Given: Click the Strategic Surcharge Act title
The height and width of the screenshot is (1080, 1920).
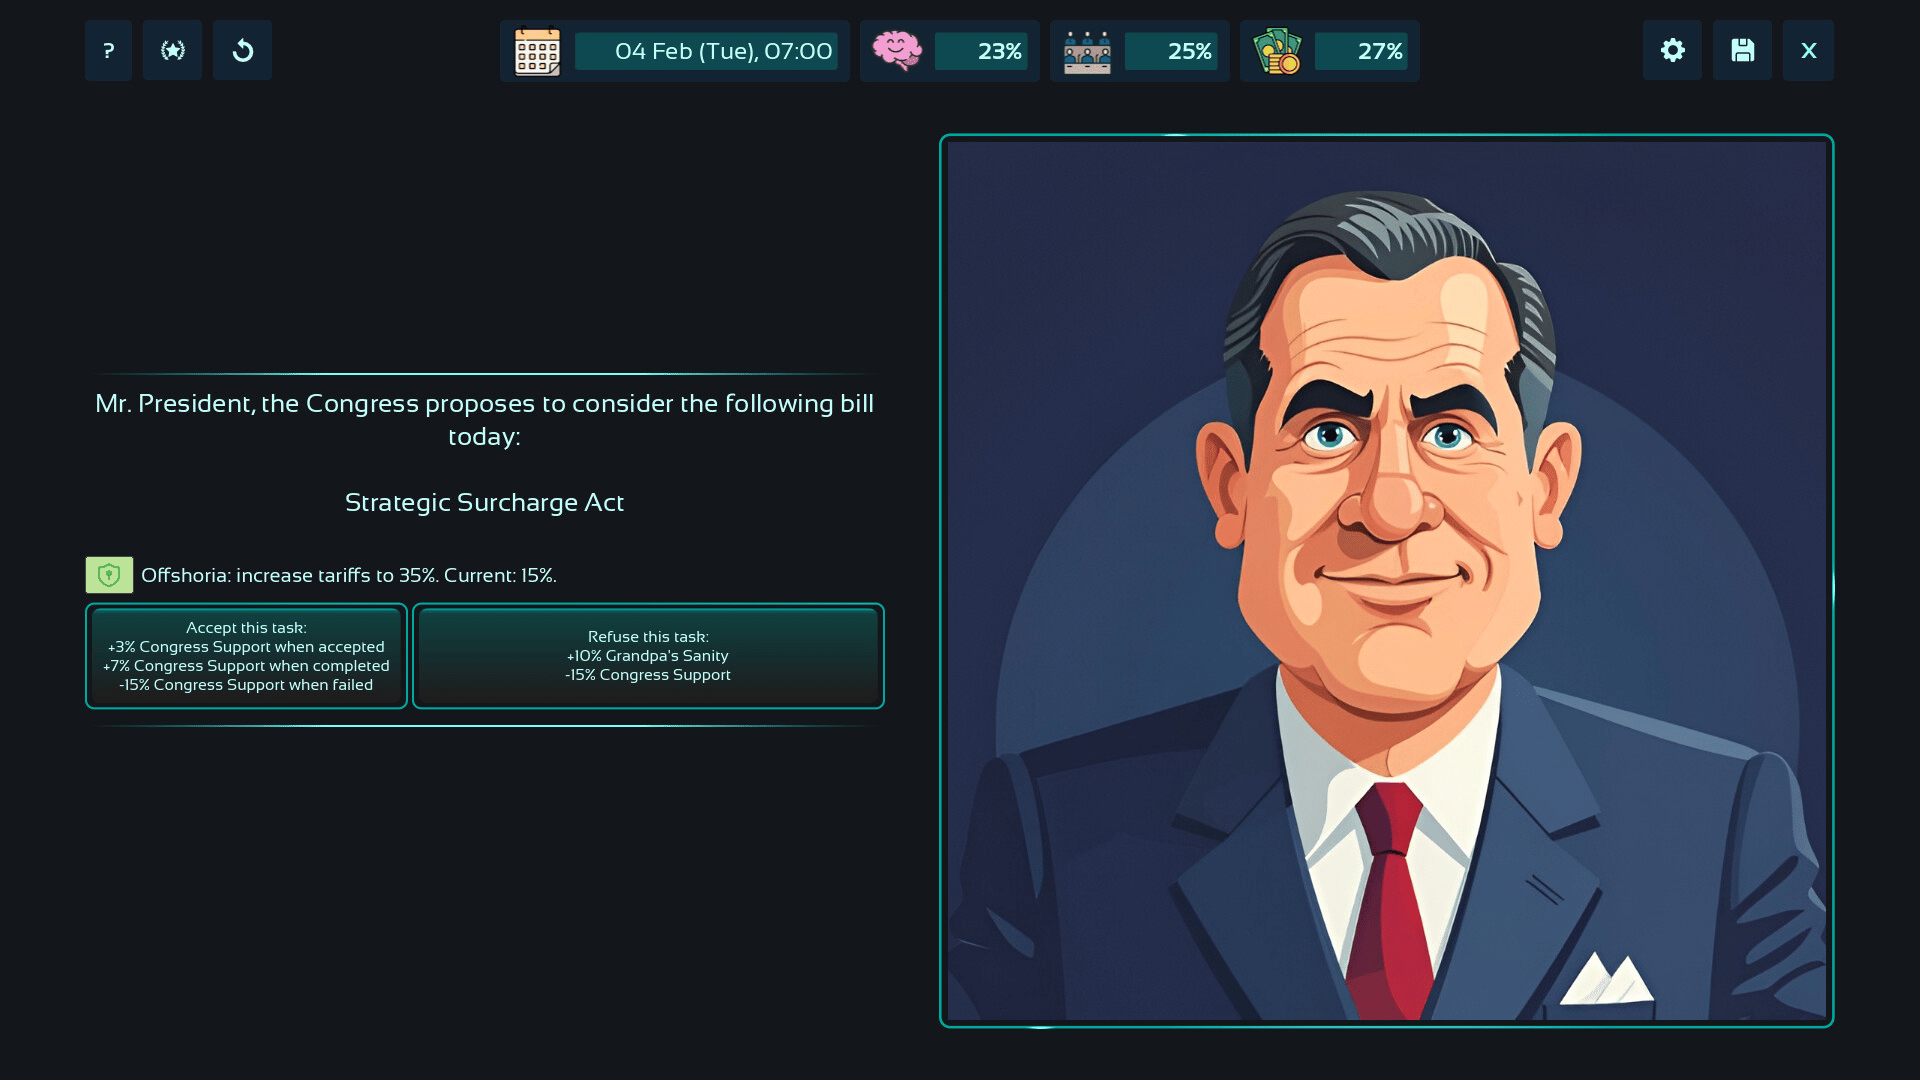Looking at the screenshot, I should tap(484, 502).
